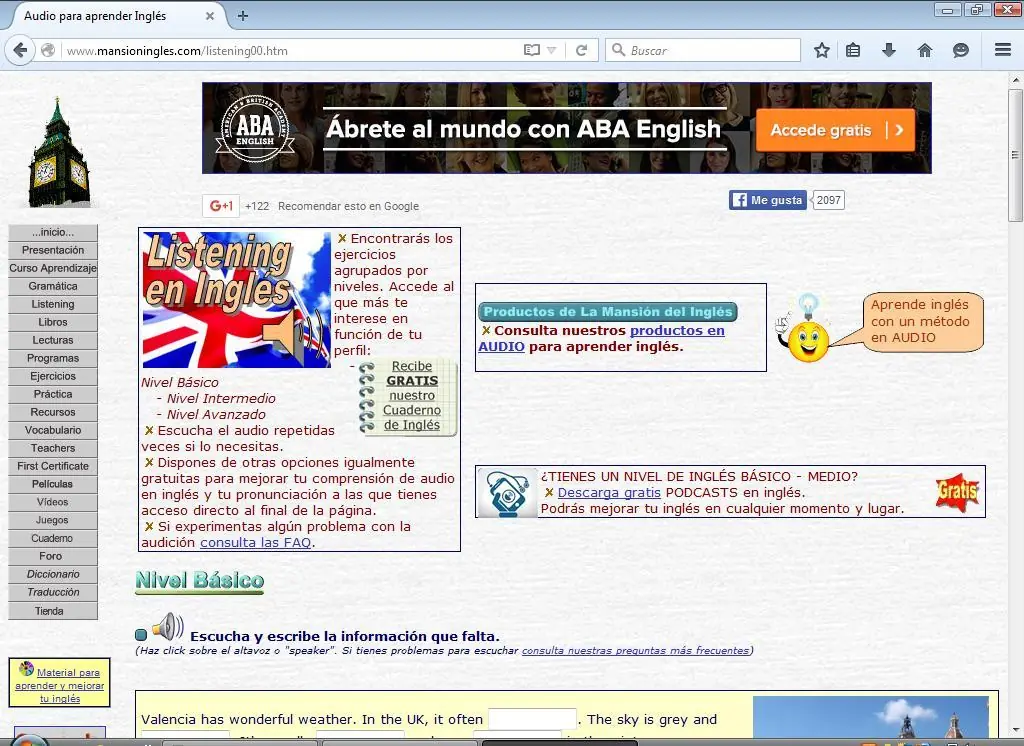The height and width of the screenshot is (746, 1024).
Task: Jump to Nivel Intermedio link
Action: coord(221,398)
